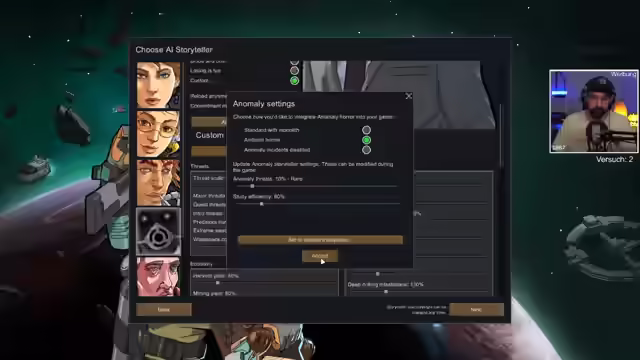Select the Randy storyteller portrait with cigarette
This screenshot has width=640, height=360.
158,182
